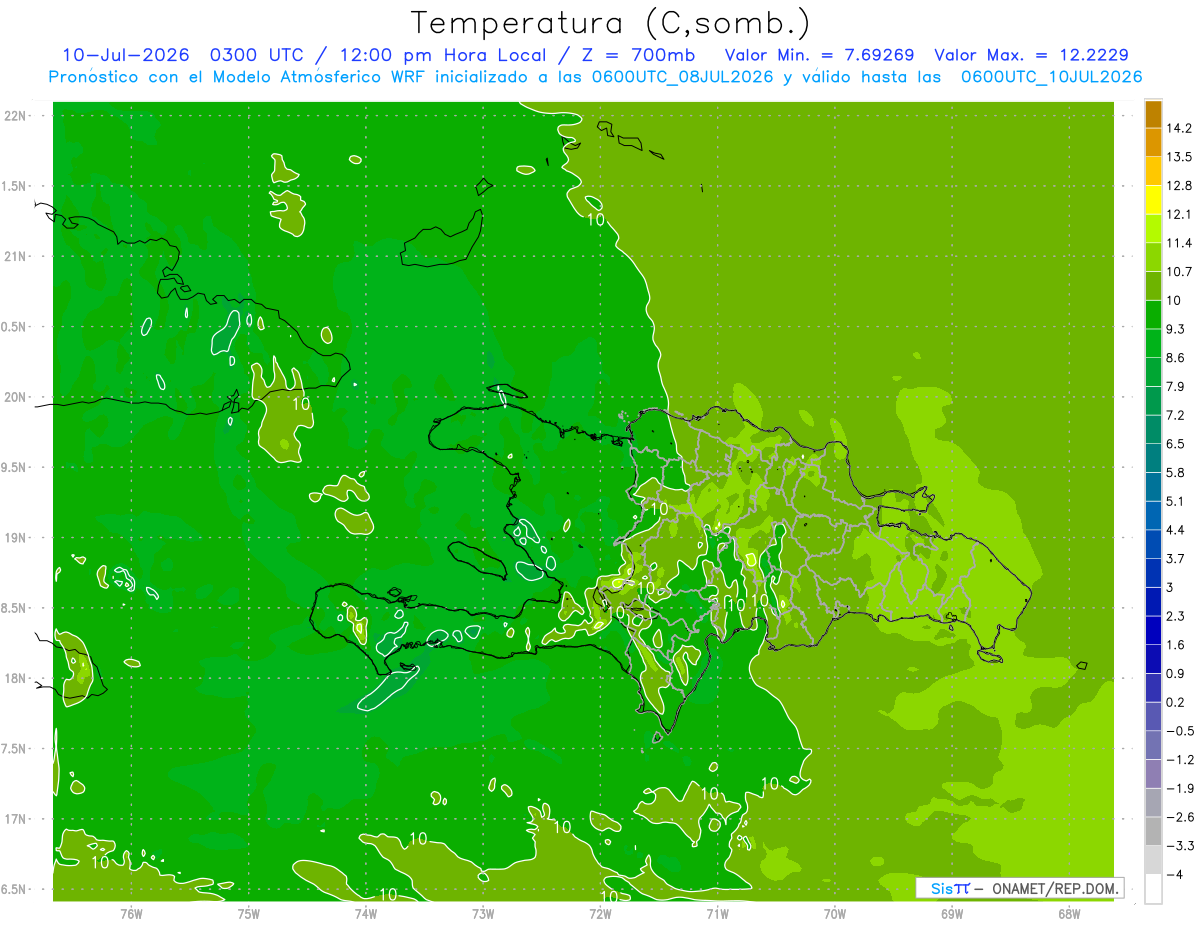This screenshot has width=1200, height=927.
Task: Click the colorbar label '14.2'
Action: pos(1180,128)
